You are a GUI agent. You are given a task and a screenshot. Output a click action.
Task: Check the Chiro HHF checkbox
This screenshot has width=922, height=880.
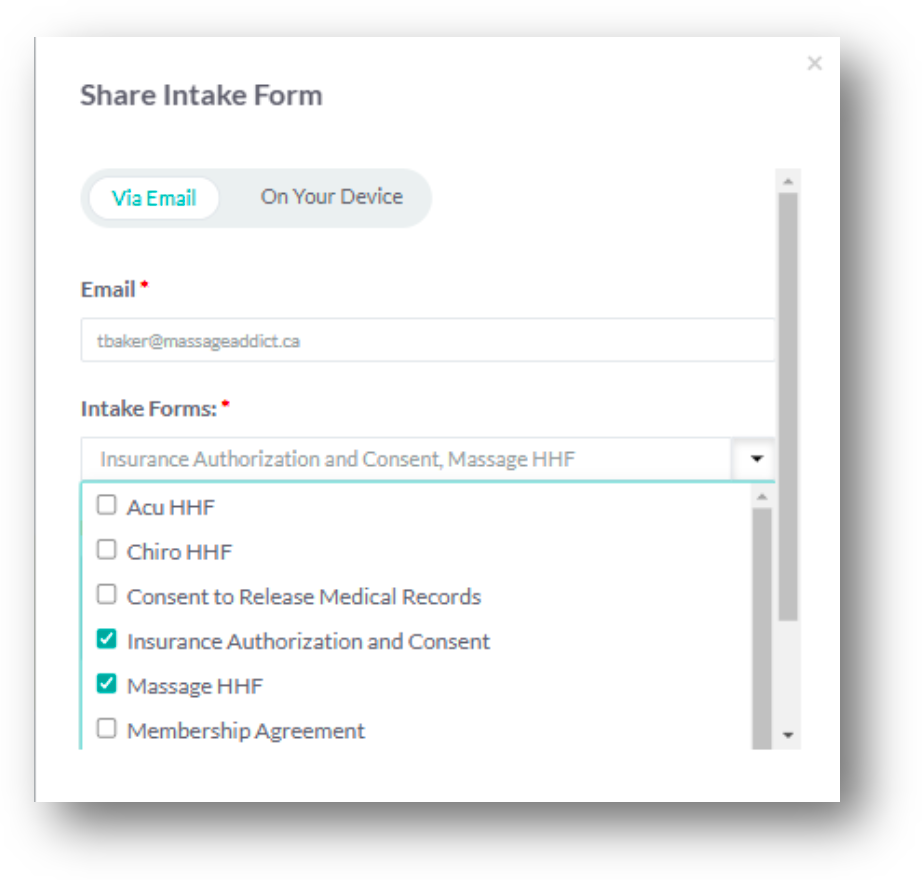[x=106, y=550]
